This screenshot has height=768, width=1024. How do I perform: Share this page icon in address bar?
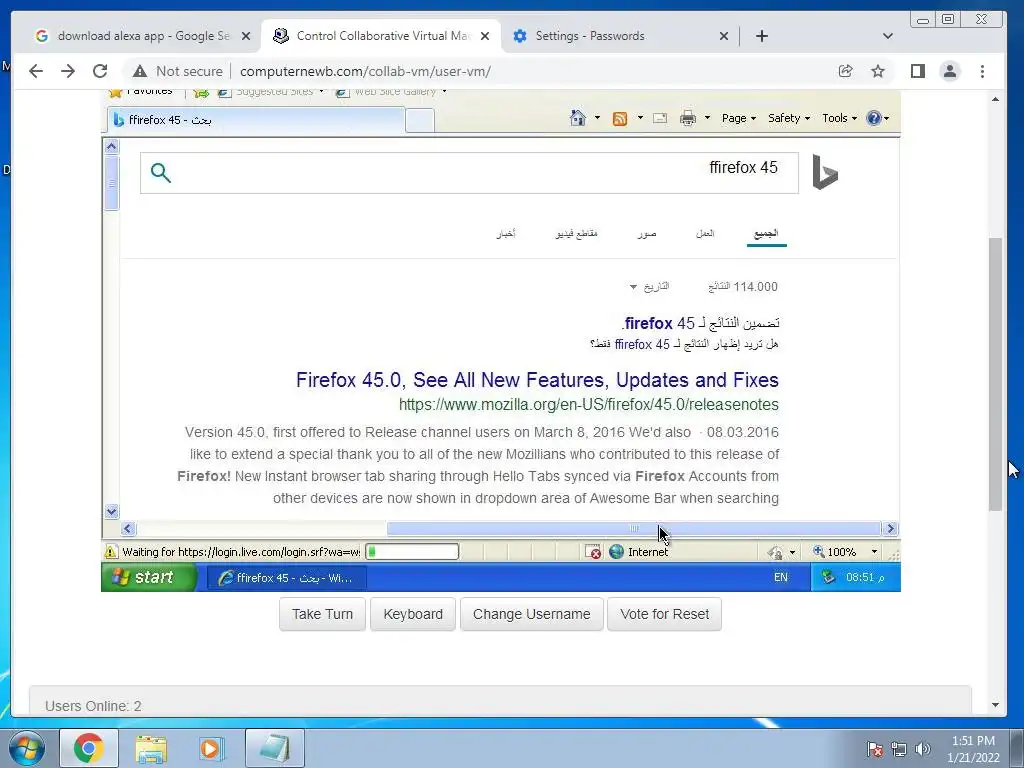[846, 71]
